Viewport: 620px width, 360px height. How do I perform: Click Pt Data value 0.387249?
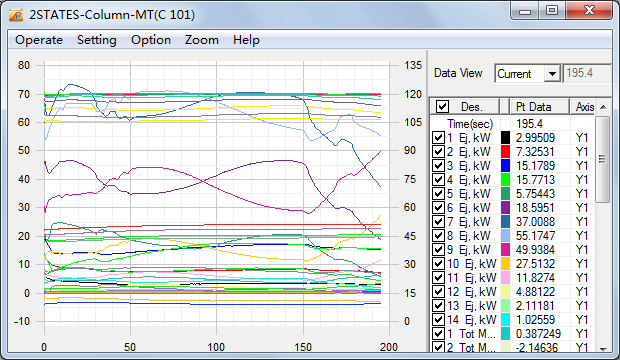(538, 333)
